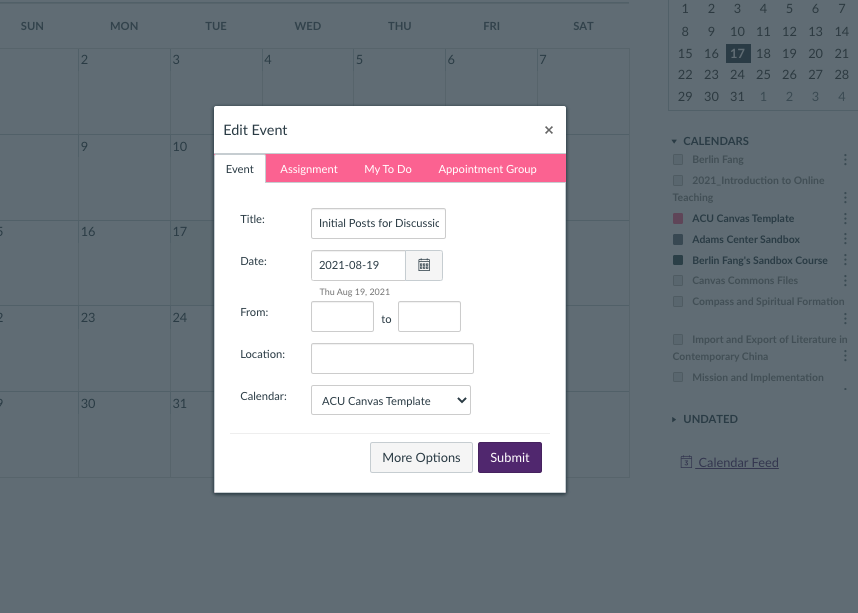This screenshot has height=613, width=858.
Task: Open options for ACU Canvas Template calendar
Action: click(845, 219)
